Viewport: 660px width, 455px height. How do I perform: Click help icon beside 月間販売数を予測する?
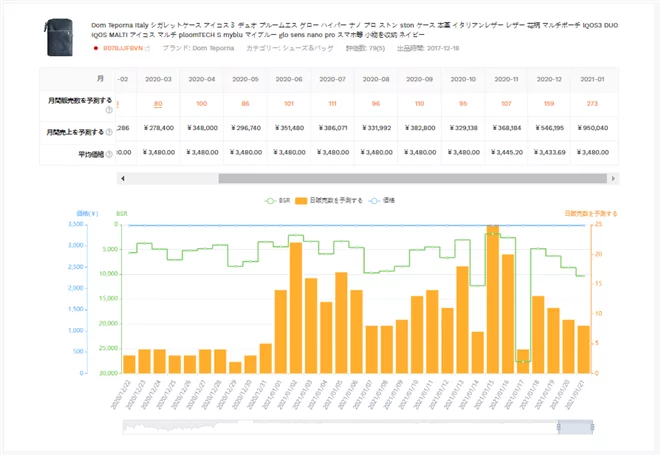click(109, 111)
